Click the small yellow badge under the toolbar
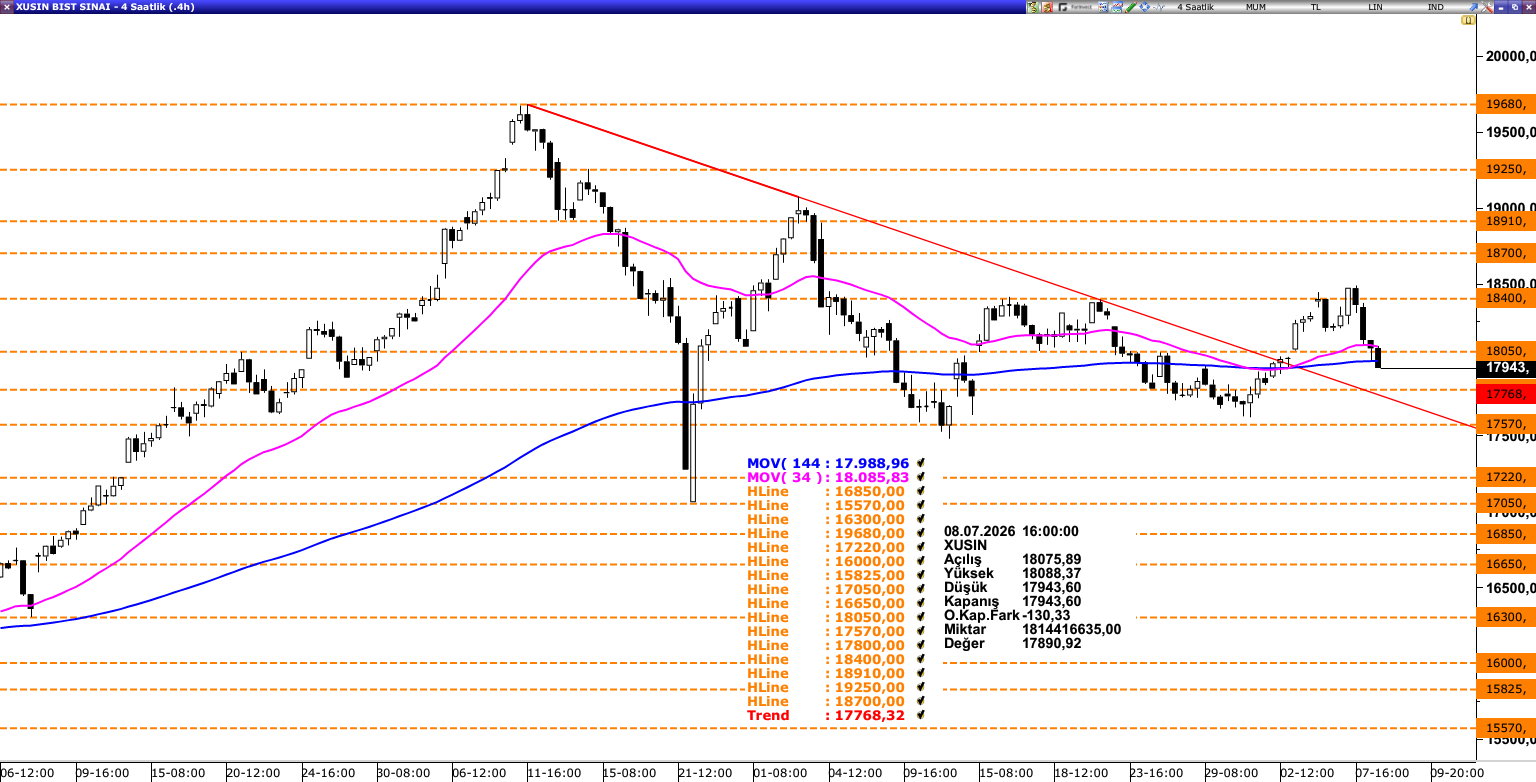Viewport: 1536px width, 782px height. click(1468, 20)
